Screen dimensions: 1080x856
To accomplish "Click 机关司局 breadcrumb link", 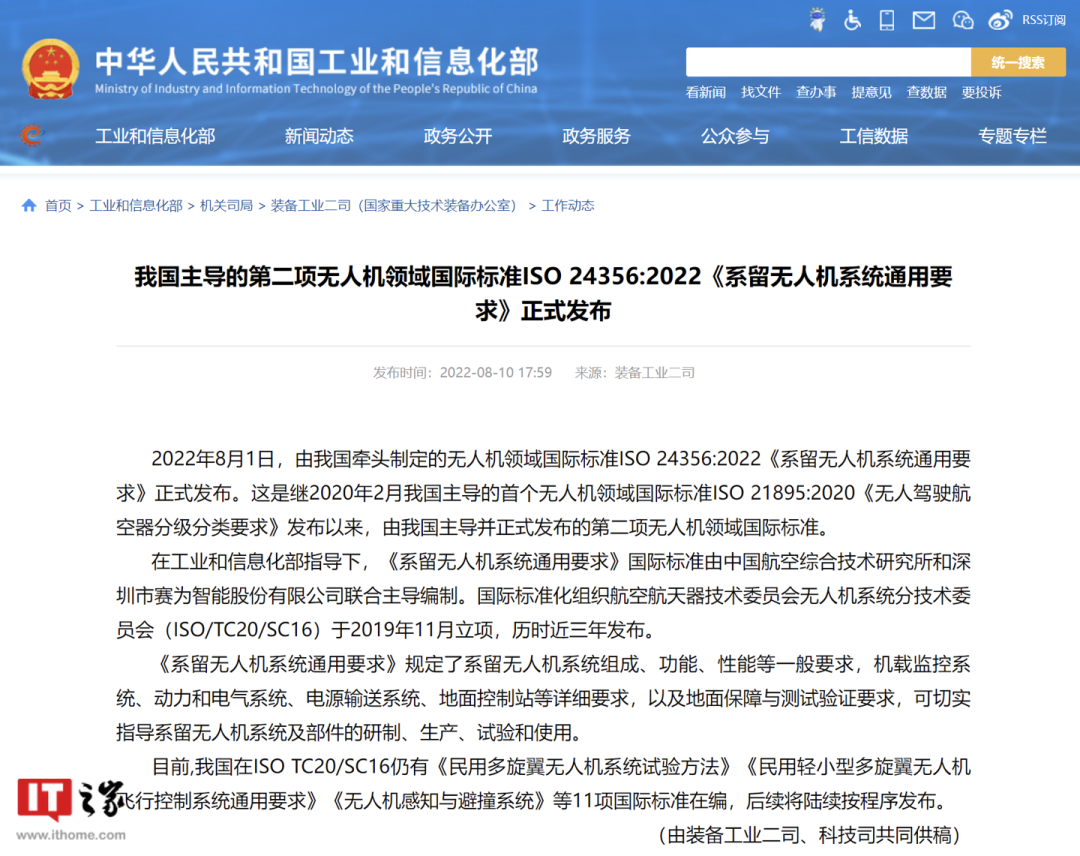I will point(227,205).
